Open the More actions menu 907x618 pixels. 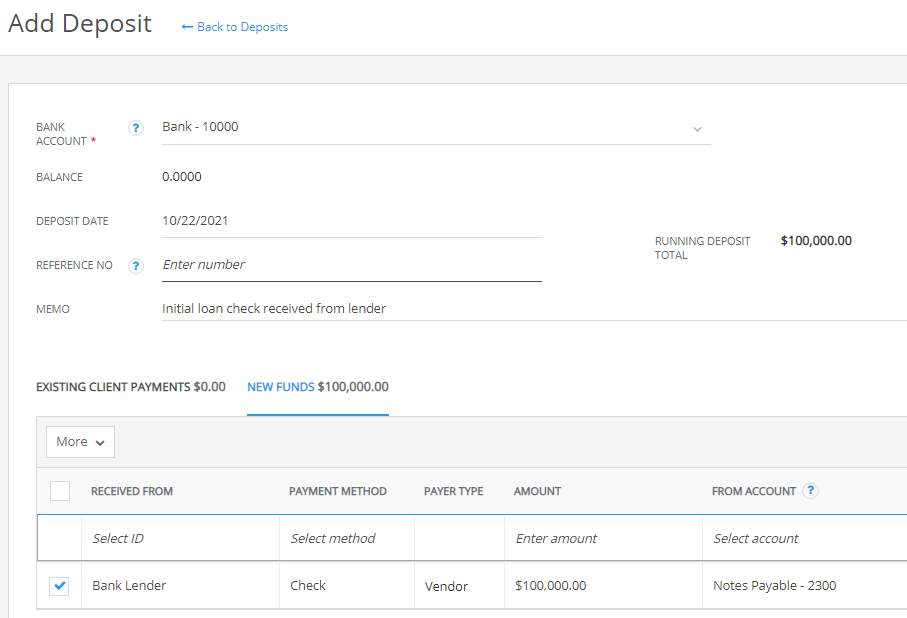tap(79, 441)
